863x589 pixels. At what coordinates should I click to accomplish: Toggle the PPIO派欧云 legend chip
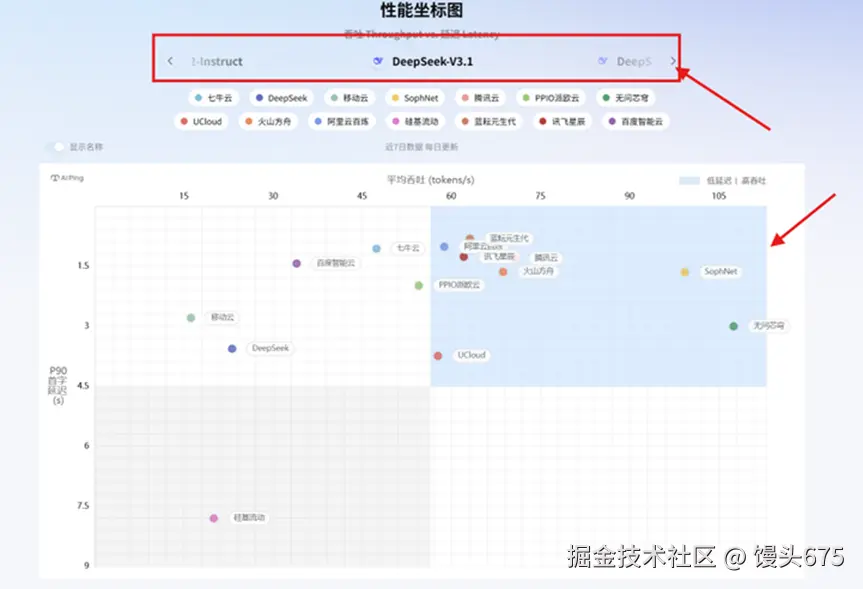click(551, 98)
